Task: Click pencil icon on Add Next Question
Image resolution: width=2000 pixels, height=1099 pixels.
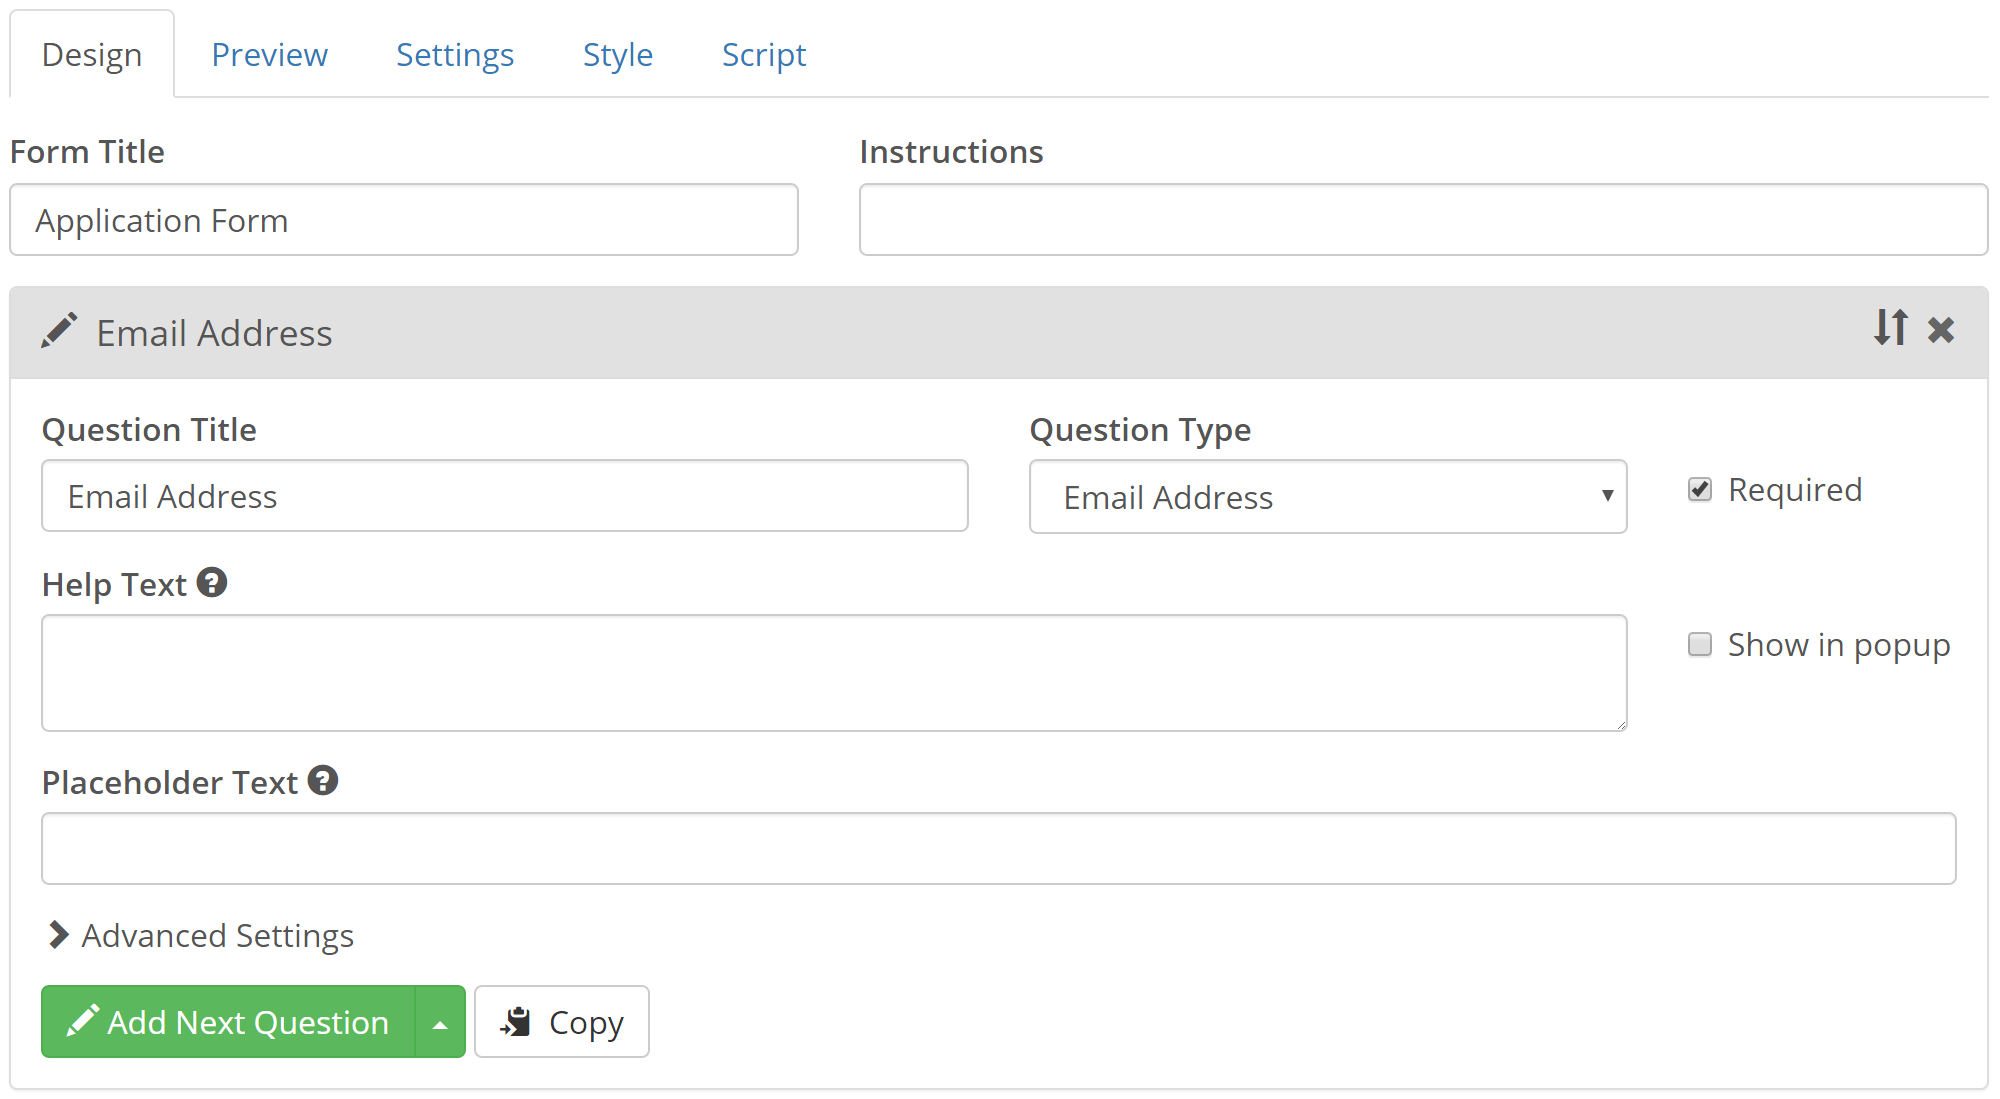Action: [x=82, y=1021]
